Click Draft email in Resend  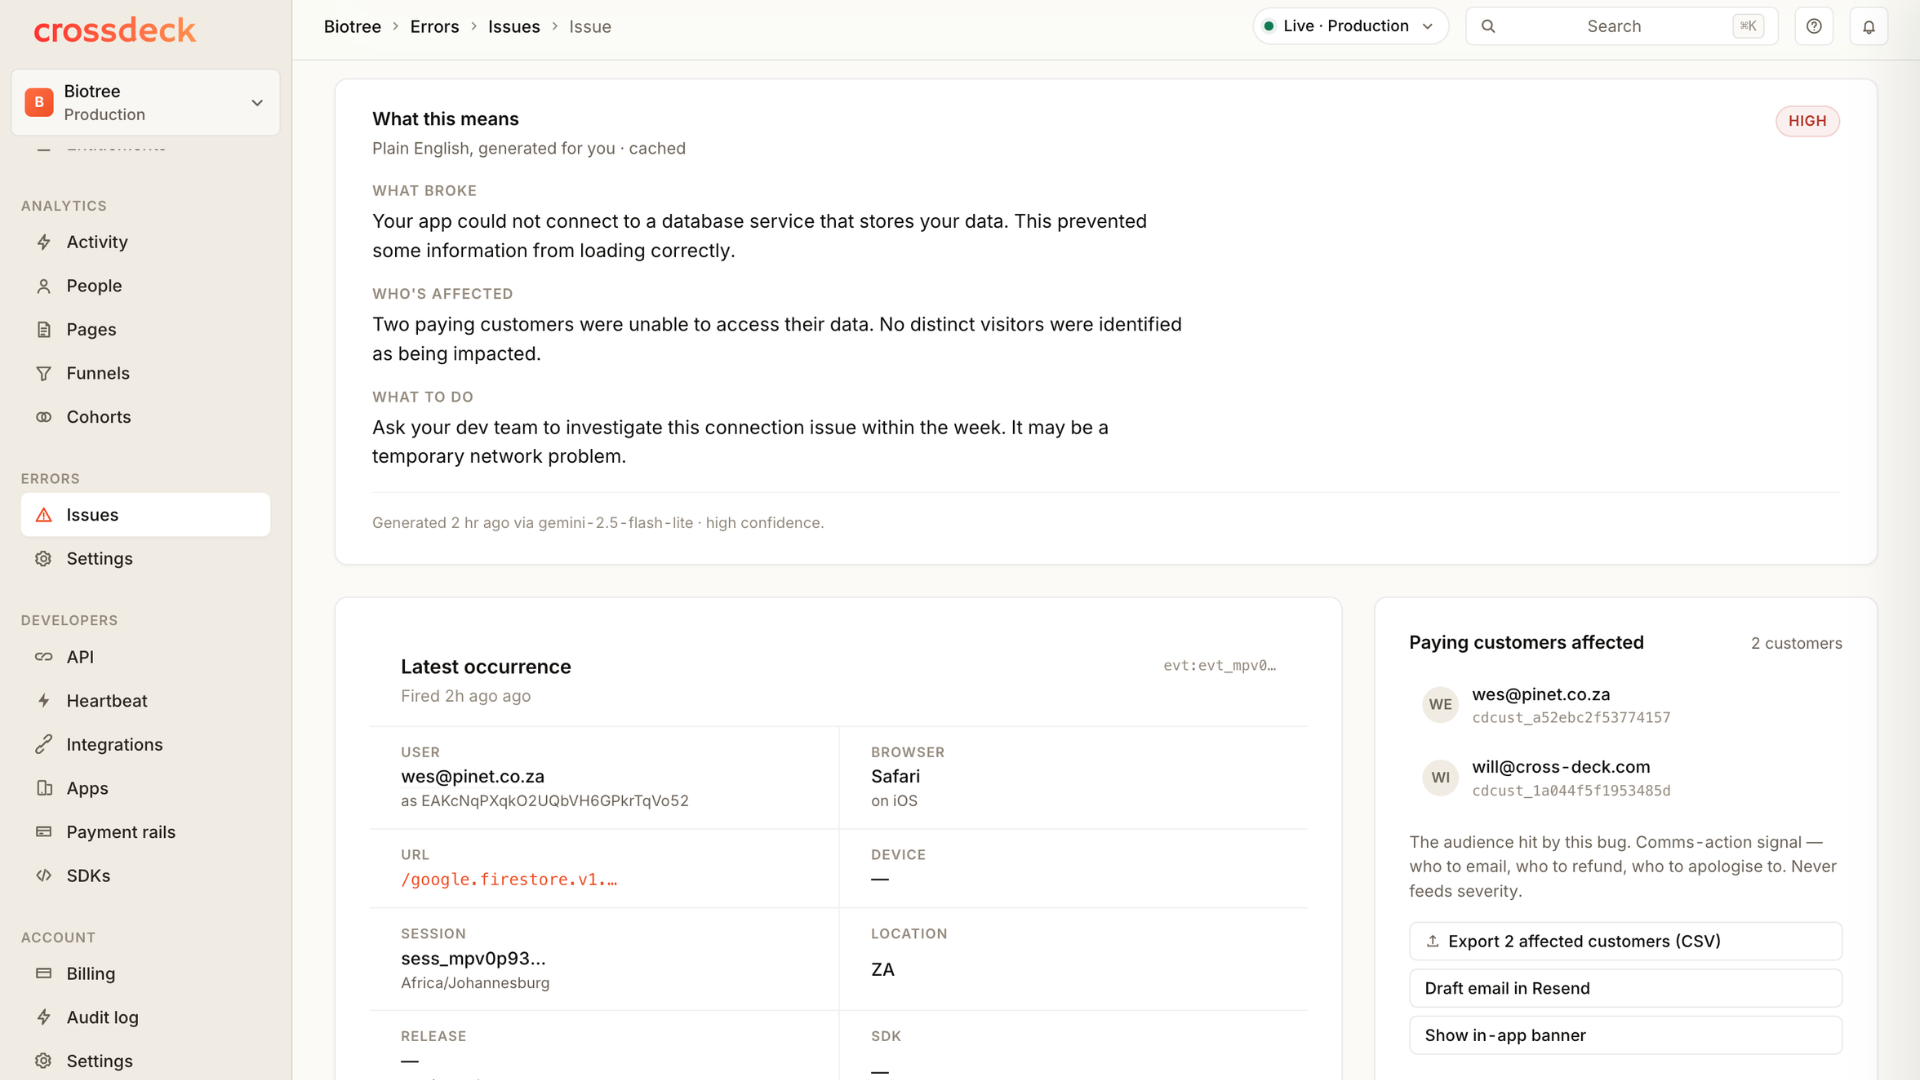click(x=1625, y=988)
